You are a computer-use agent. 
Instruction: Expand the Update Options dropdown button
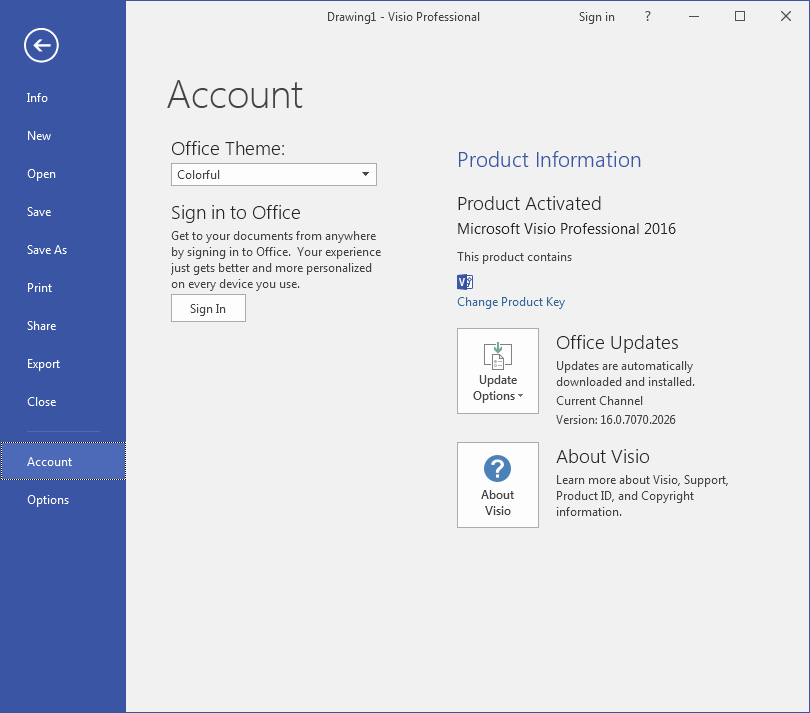pos(497,371)
